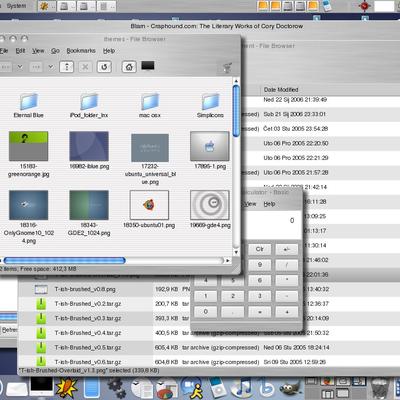Select the mac osx folder
The image size is (400, 400).
(150, 106)
